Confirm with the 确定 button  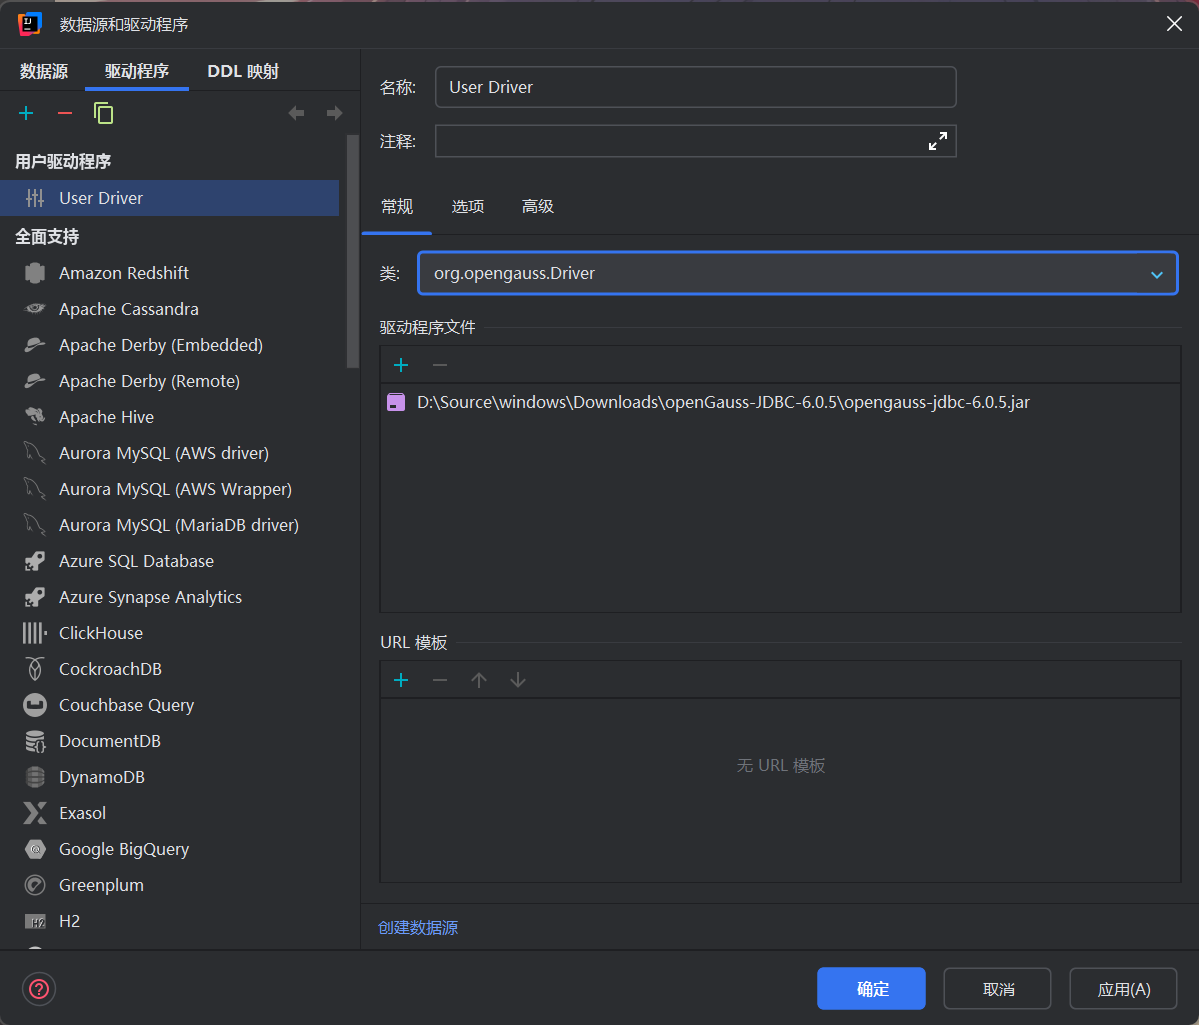tap(871, 988)
